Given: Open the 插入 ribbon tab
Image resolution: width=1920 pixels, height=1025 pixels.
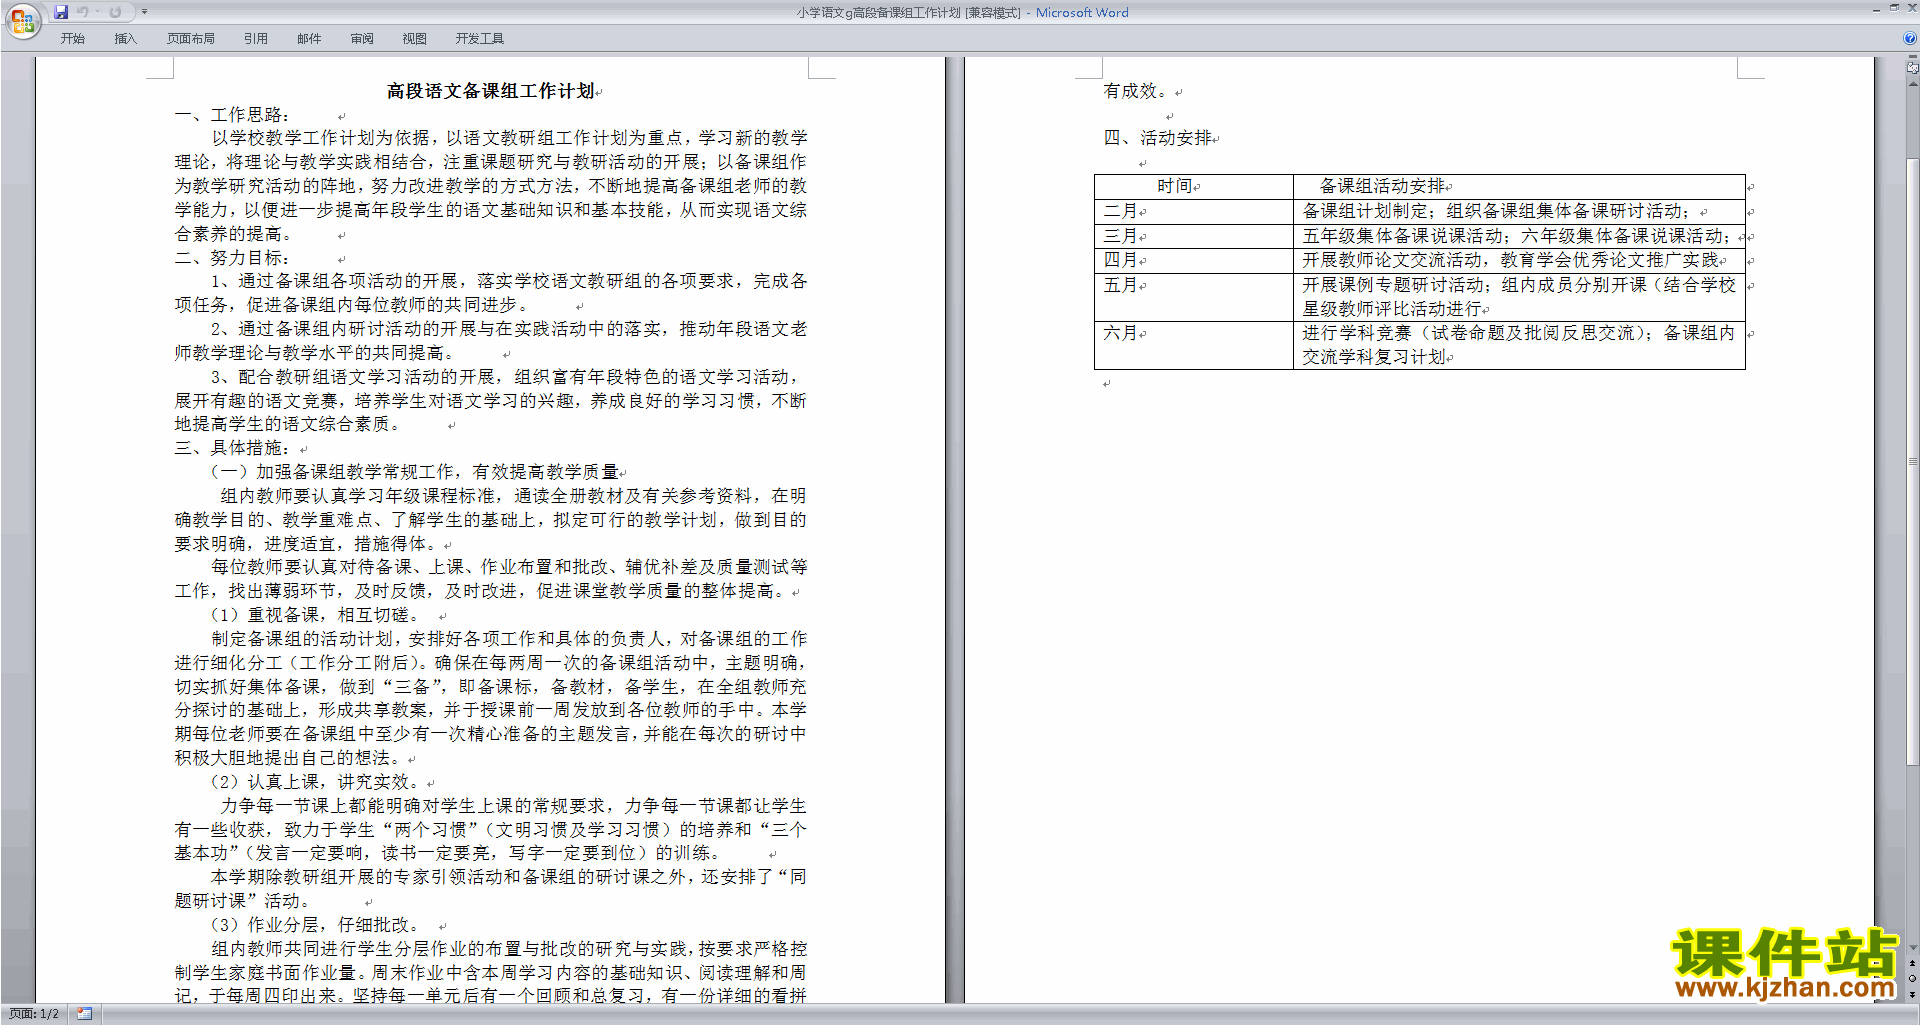Looking at the screenshot, I should [x=125, y=39].
